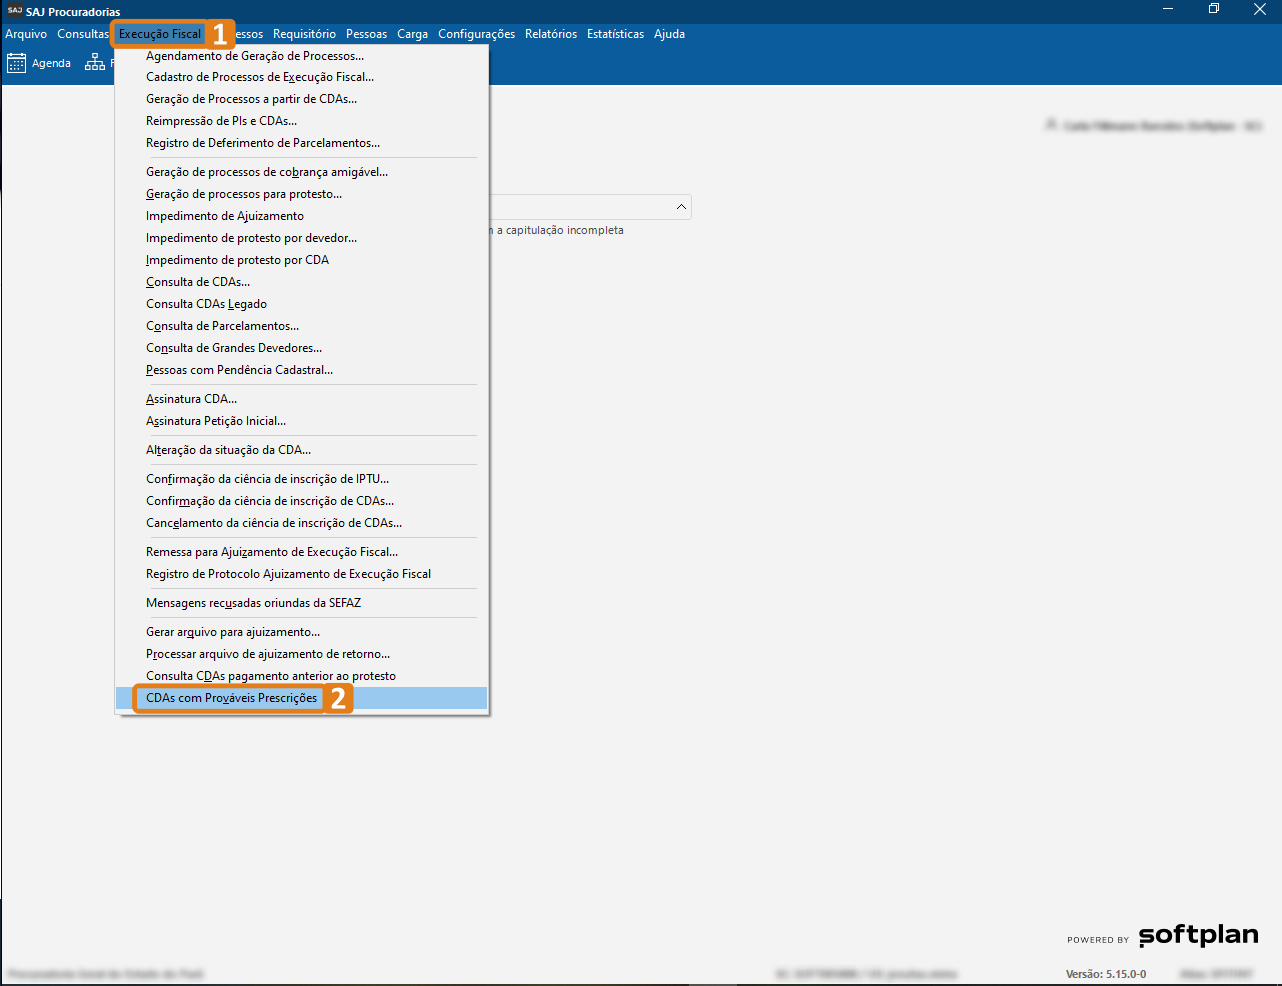Collapse the panel using the up chevron
This screenshot has width=1282, height=986.
(x=681, y=207)
